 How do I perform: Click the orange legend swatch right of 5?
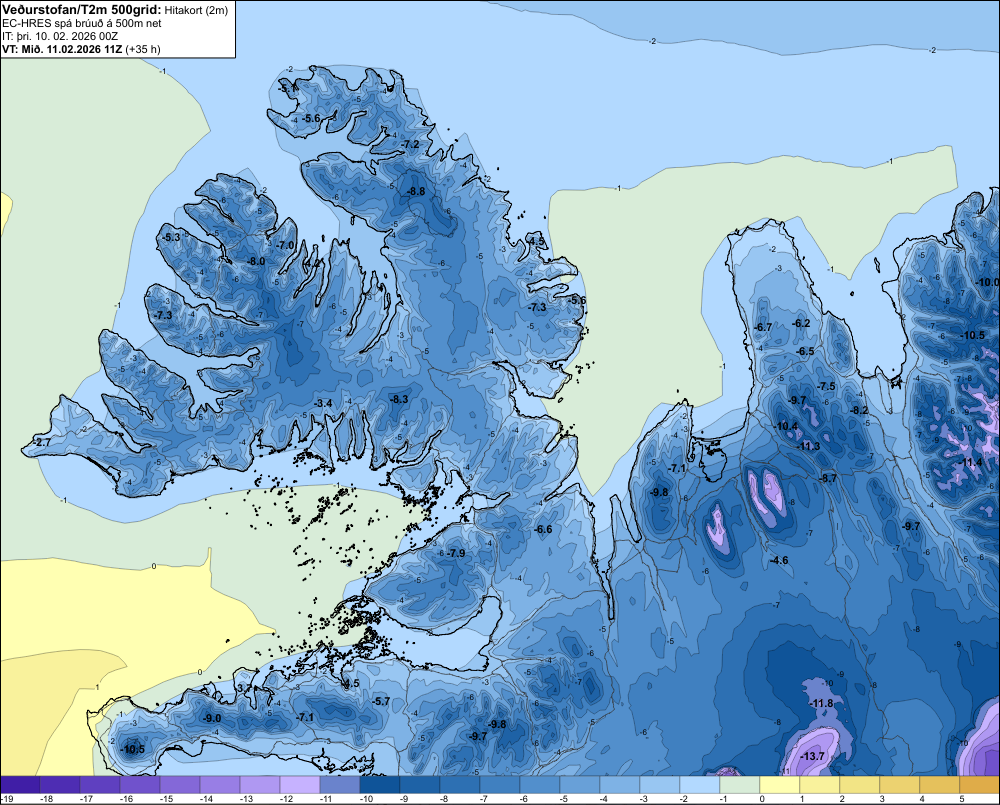(980, 785)
